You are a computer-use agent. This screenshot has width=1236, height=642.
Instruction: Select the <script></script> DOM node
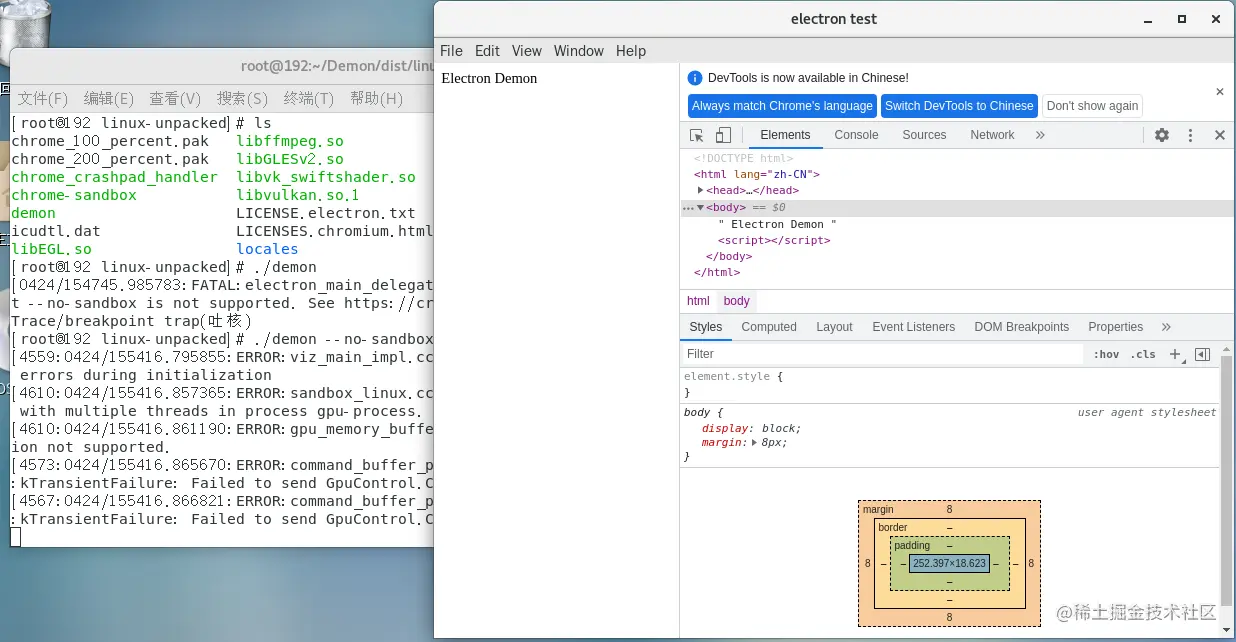tap(774, 240)
